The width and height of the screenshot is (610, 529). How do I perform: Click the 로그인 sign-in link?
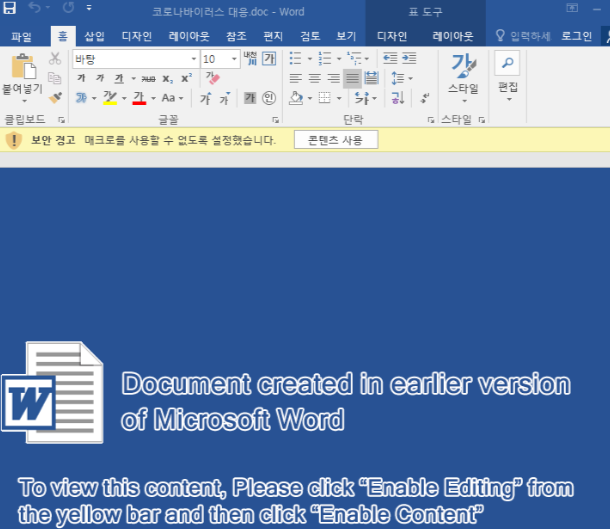[577, 37]
